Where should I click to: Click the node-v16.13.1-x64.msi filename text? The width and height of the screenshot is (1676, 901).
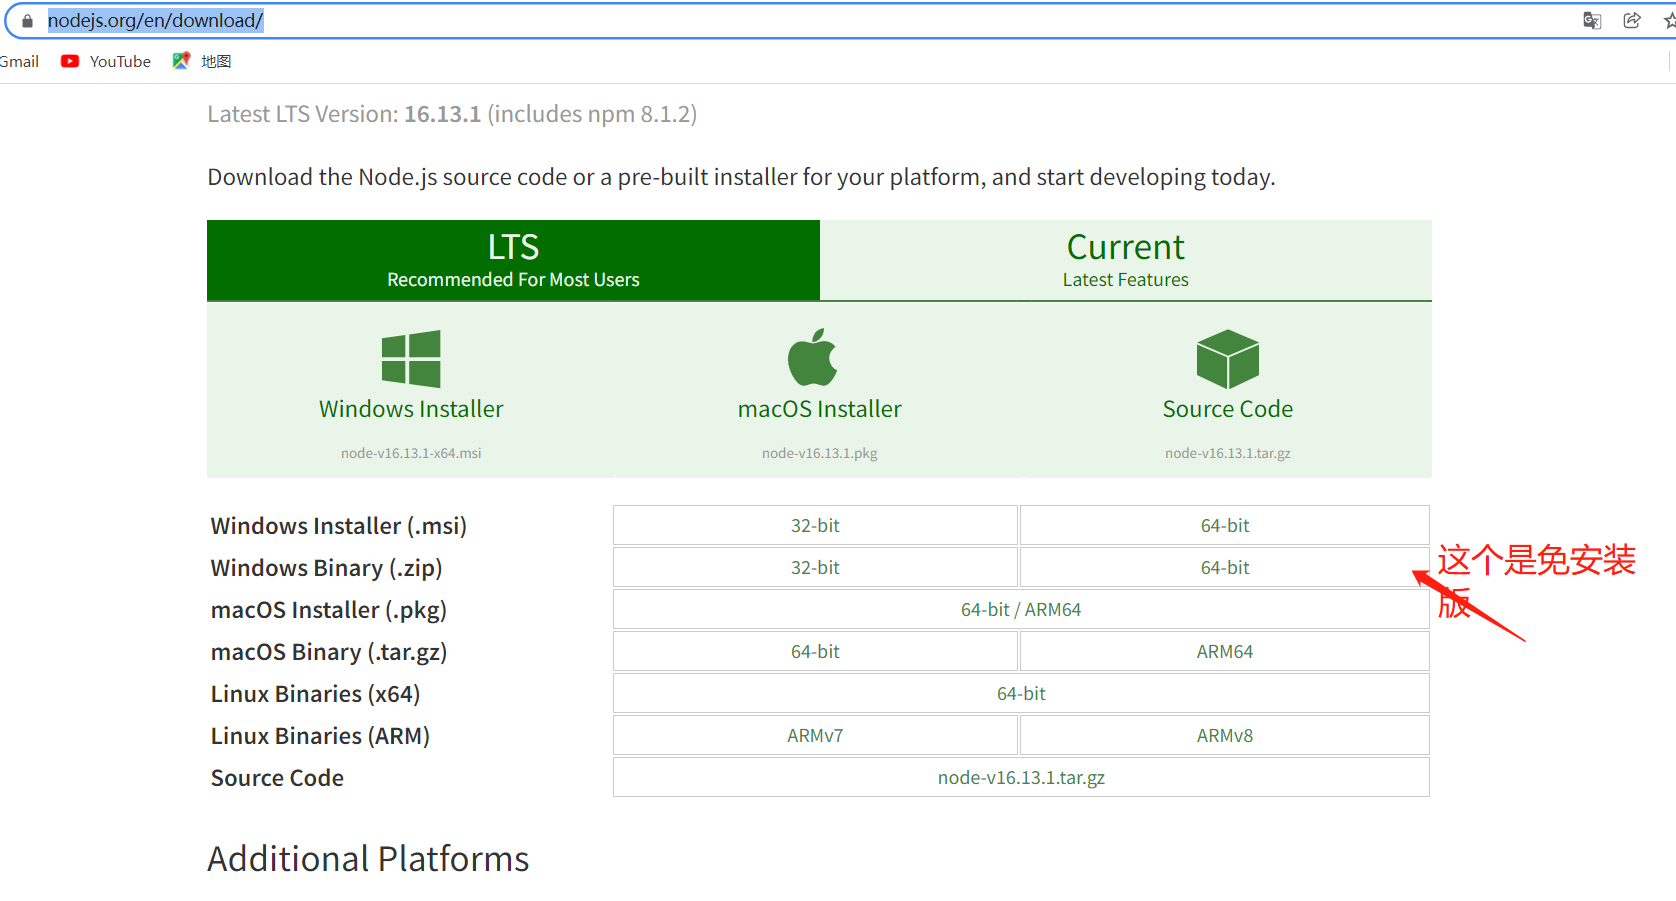tap(411, 453)
